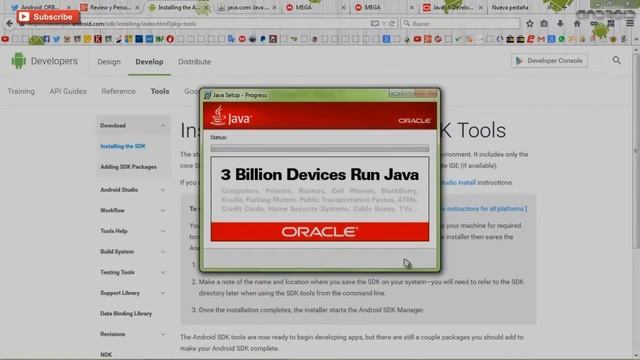
Task: Open the Gmail bookmark icon
Action: (541, 39)
